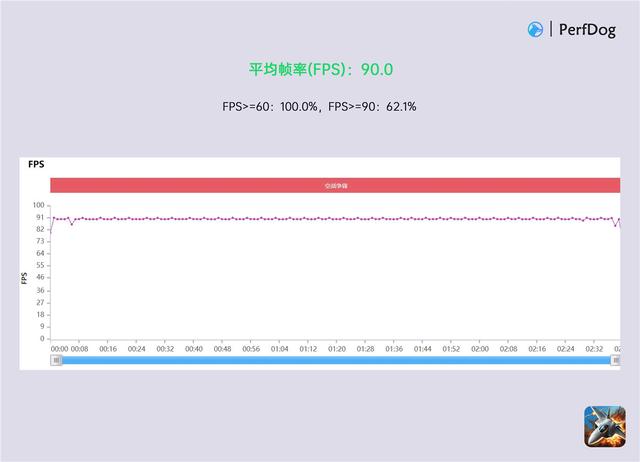The width and height of the screenshot is (640, 462).
Task: Click the rotated FPS y-axis label
Action: [x=24, y=278]
